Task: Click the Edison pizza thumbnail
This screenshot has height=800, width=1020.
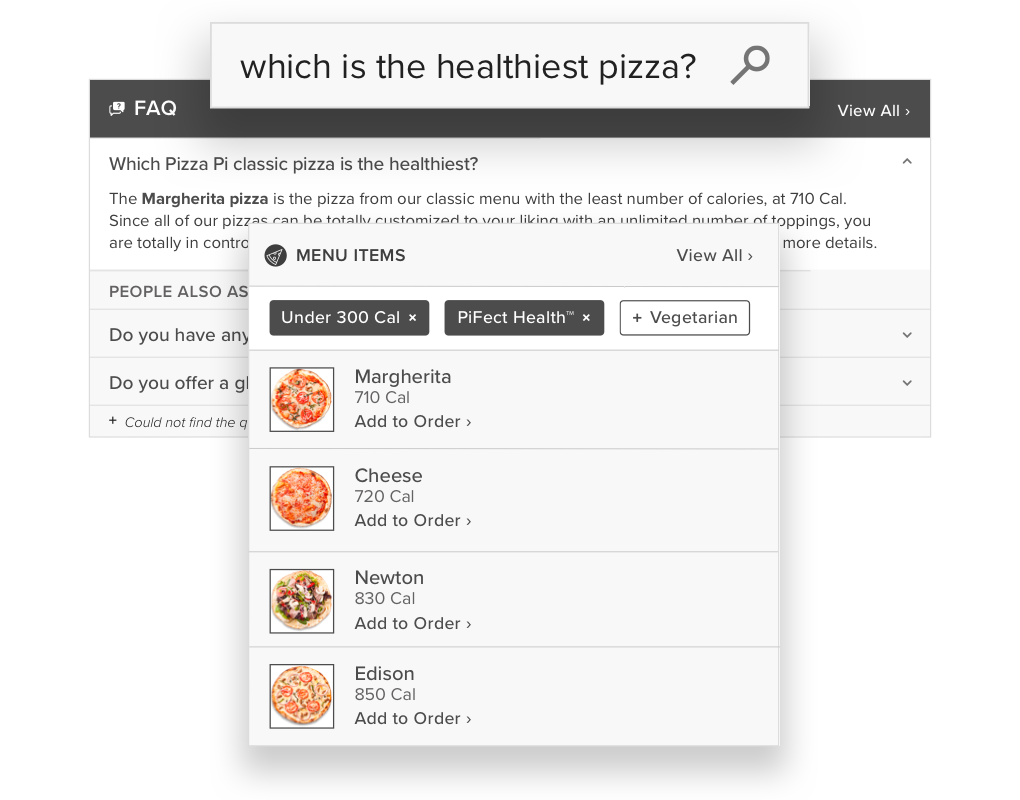Action: 302,696
